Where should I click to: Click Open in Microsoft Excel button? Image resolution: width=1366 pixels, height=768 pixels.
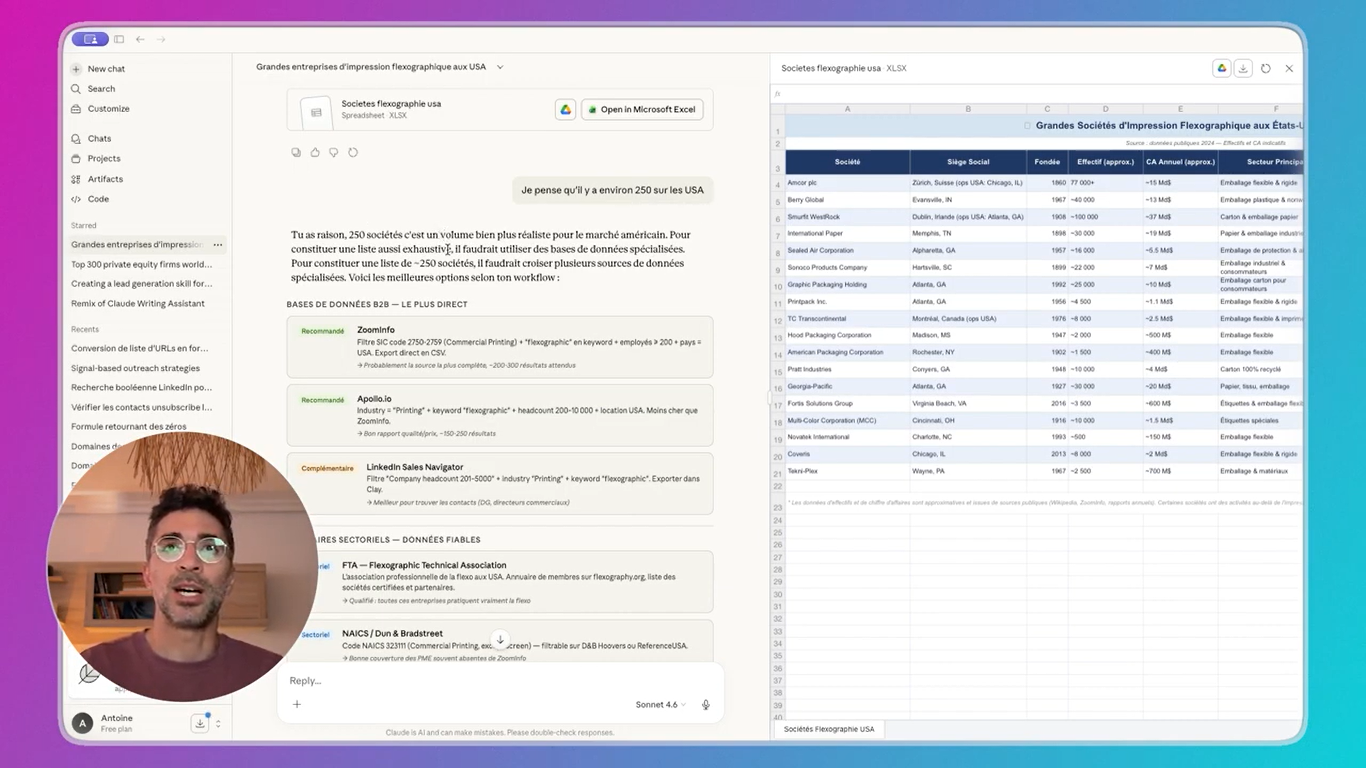(642, 110)
